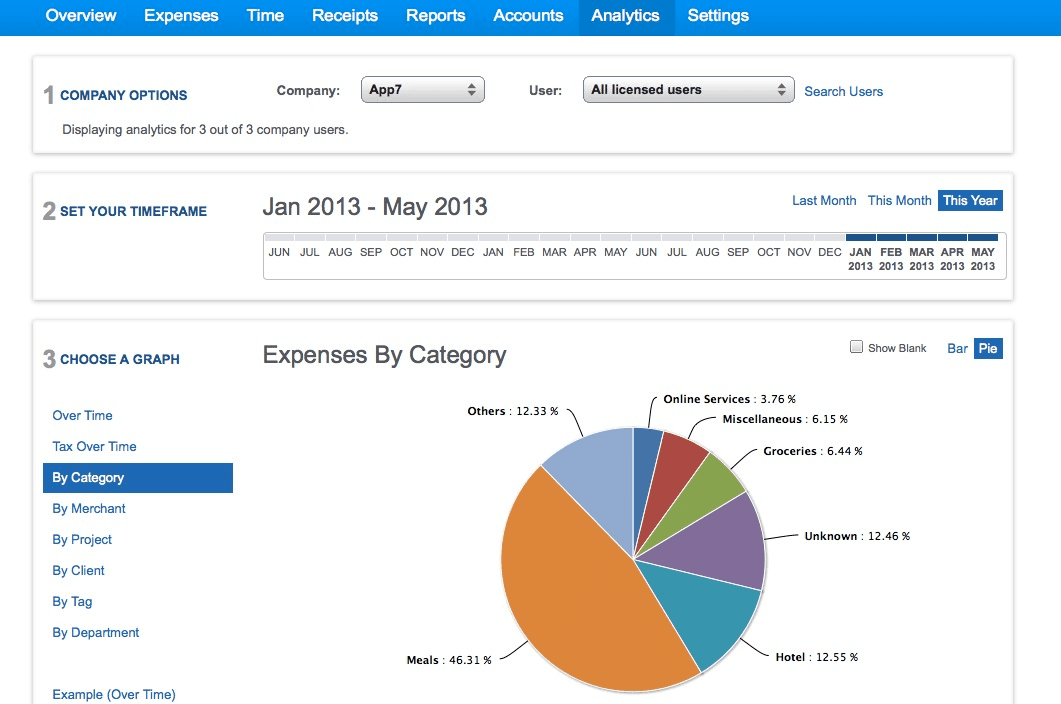Click the Search Users link

click(x=843, y=91)
